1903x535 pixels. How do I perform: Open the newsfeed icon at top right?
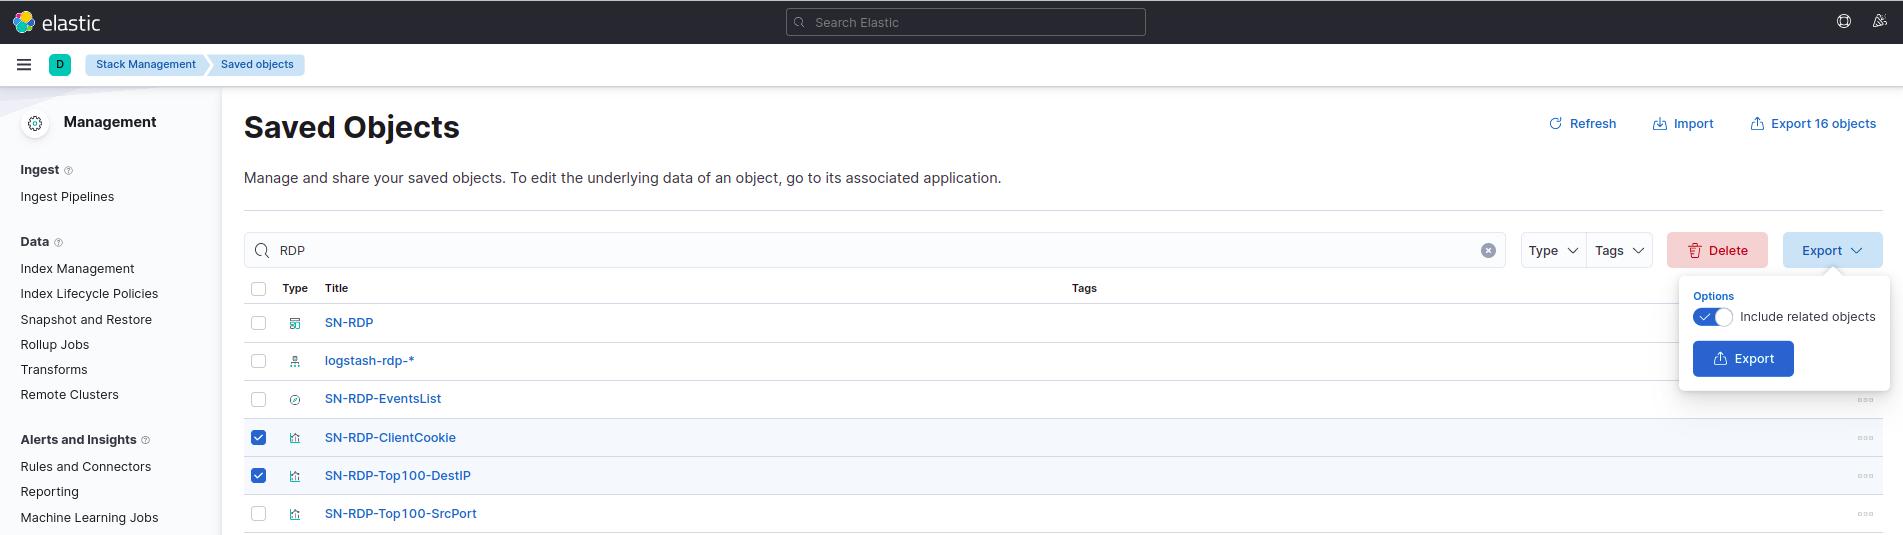pos(1879,22)
